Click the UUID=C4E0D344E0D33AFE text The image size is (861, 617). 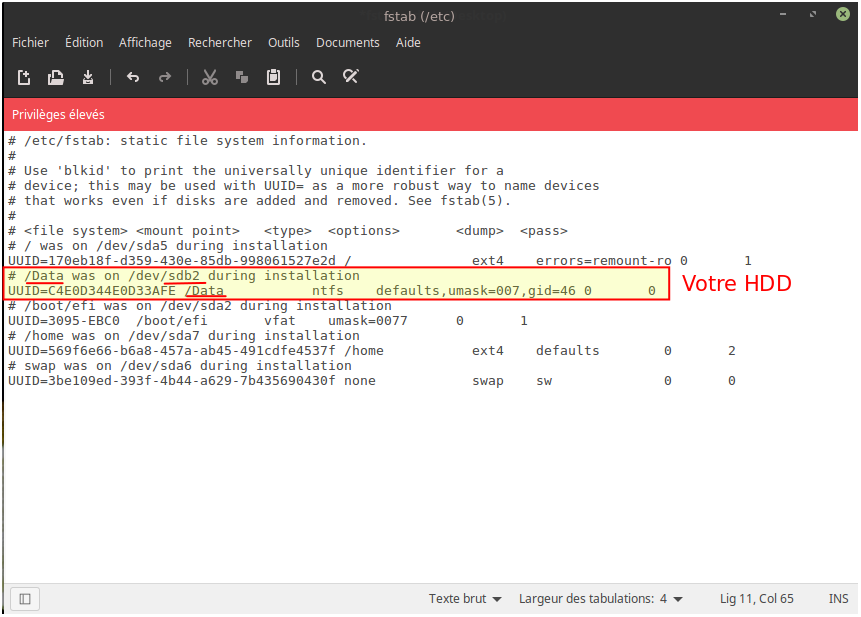(x=92, y=291)
